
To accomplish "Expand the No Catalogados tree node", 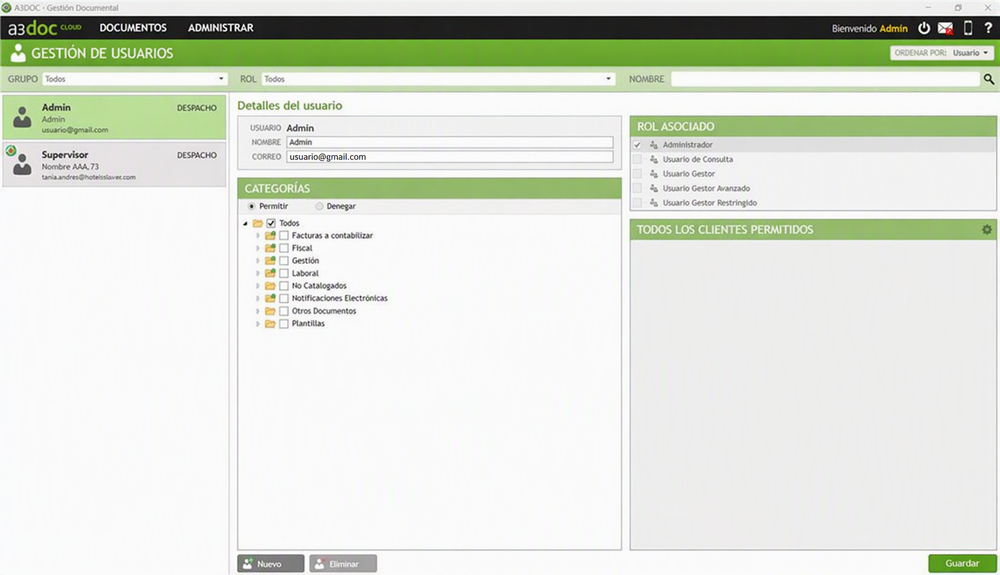I will [258, 286].
